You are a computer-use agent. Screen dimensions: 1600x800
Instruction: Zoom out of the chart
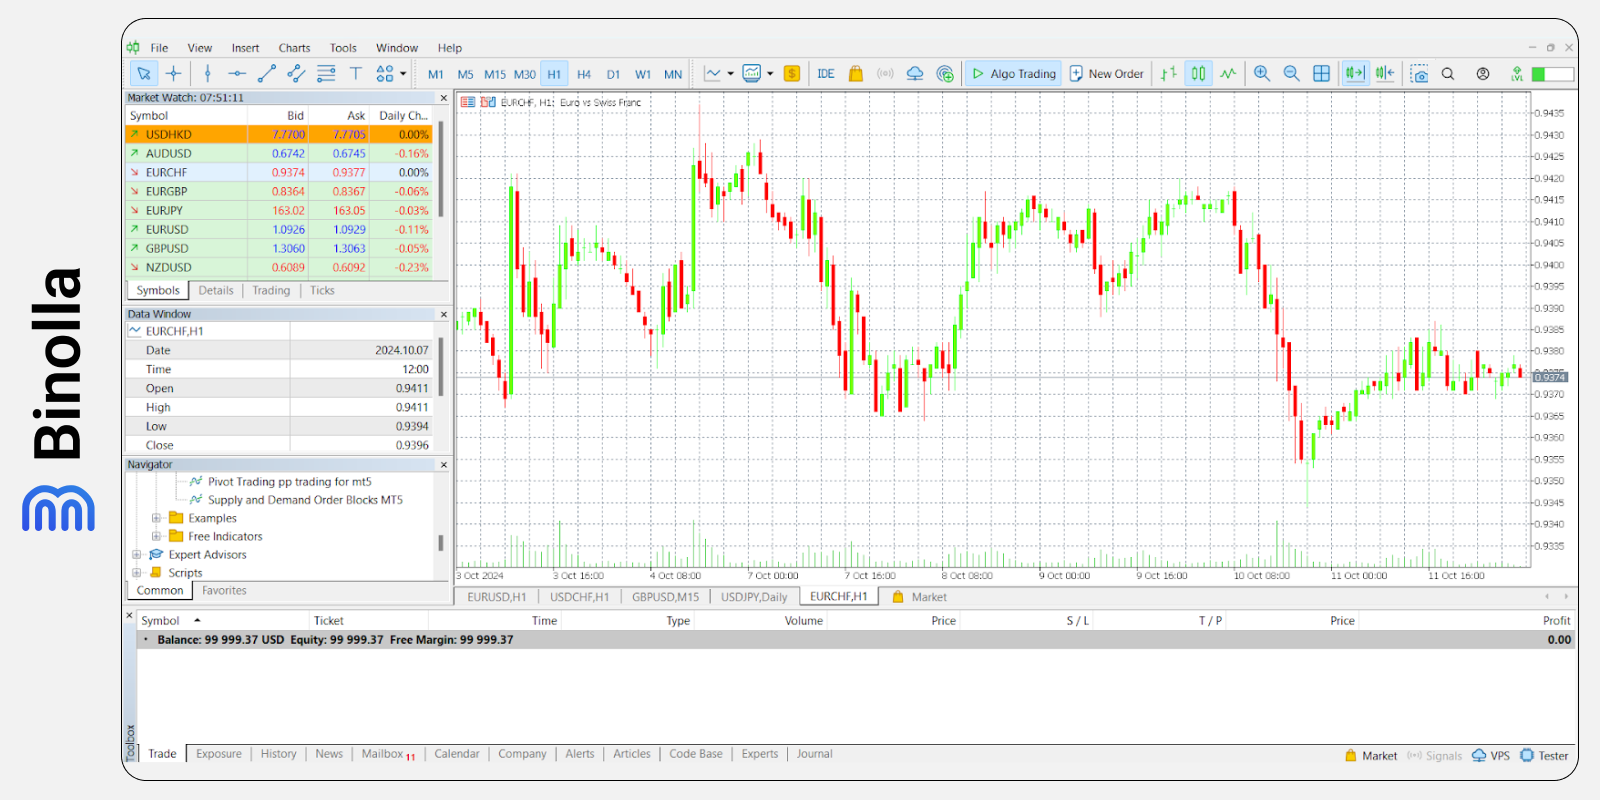tap(1291, 73)
